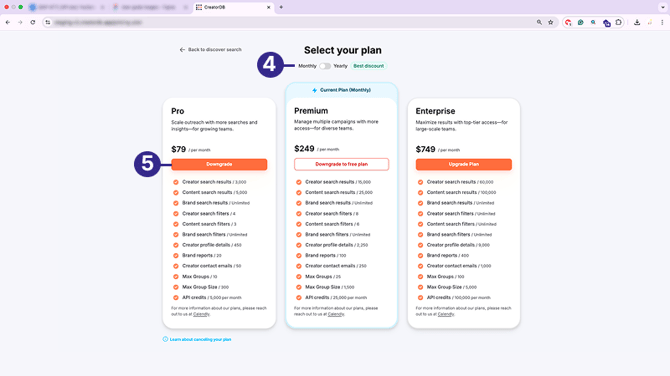Click Enterprise's API credits row
Image resolution: width=670 pixels, height=376 pixels.
(454, 297)
